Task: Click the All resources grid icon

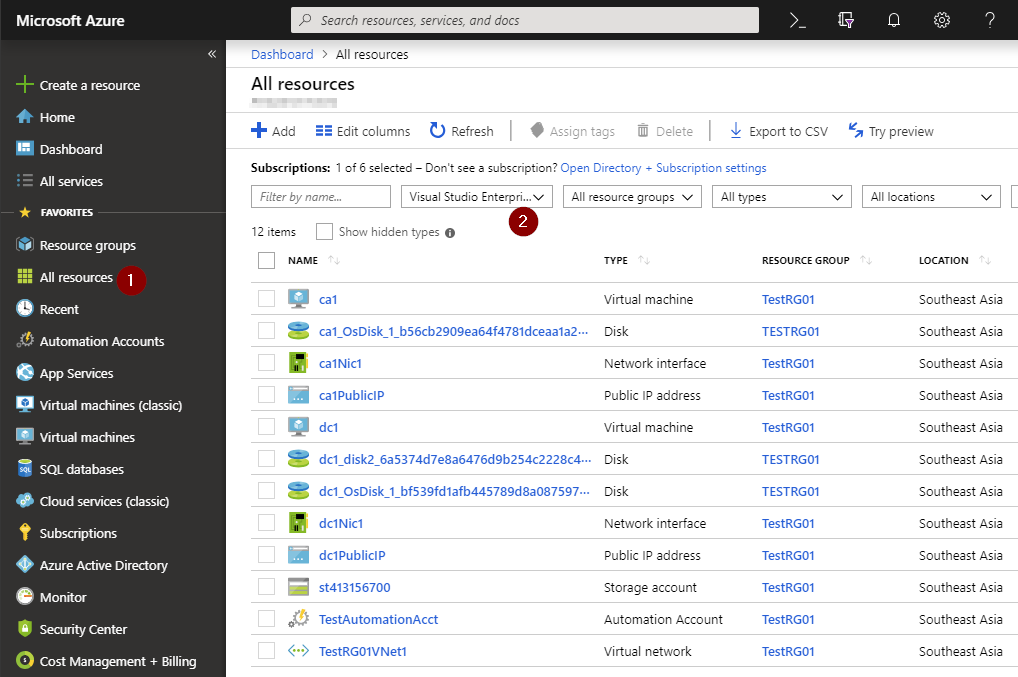Action: point(25,277)
